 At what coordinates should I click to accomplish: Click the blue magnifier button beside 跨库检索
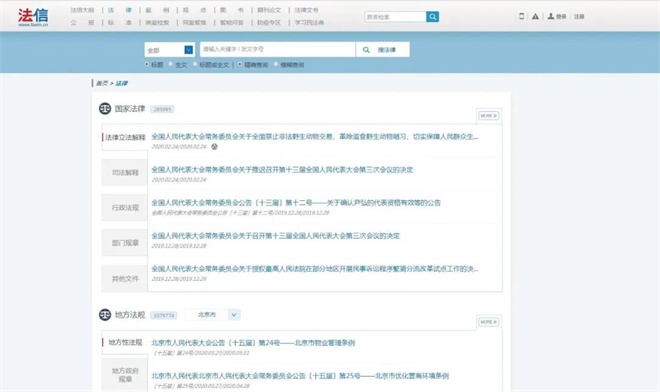point(432,16)
